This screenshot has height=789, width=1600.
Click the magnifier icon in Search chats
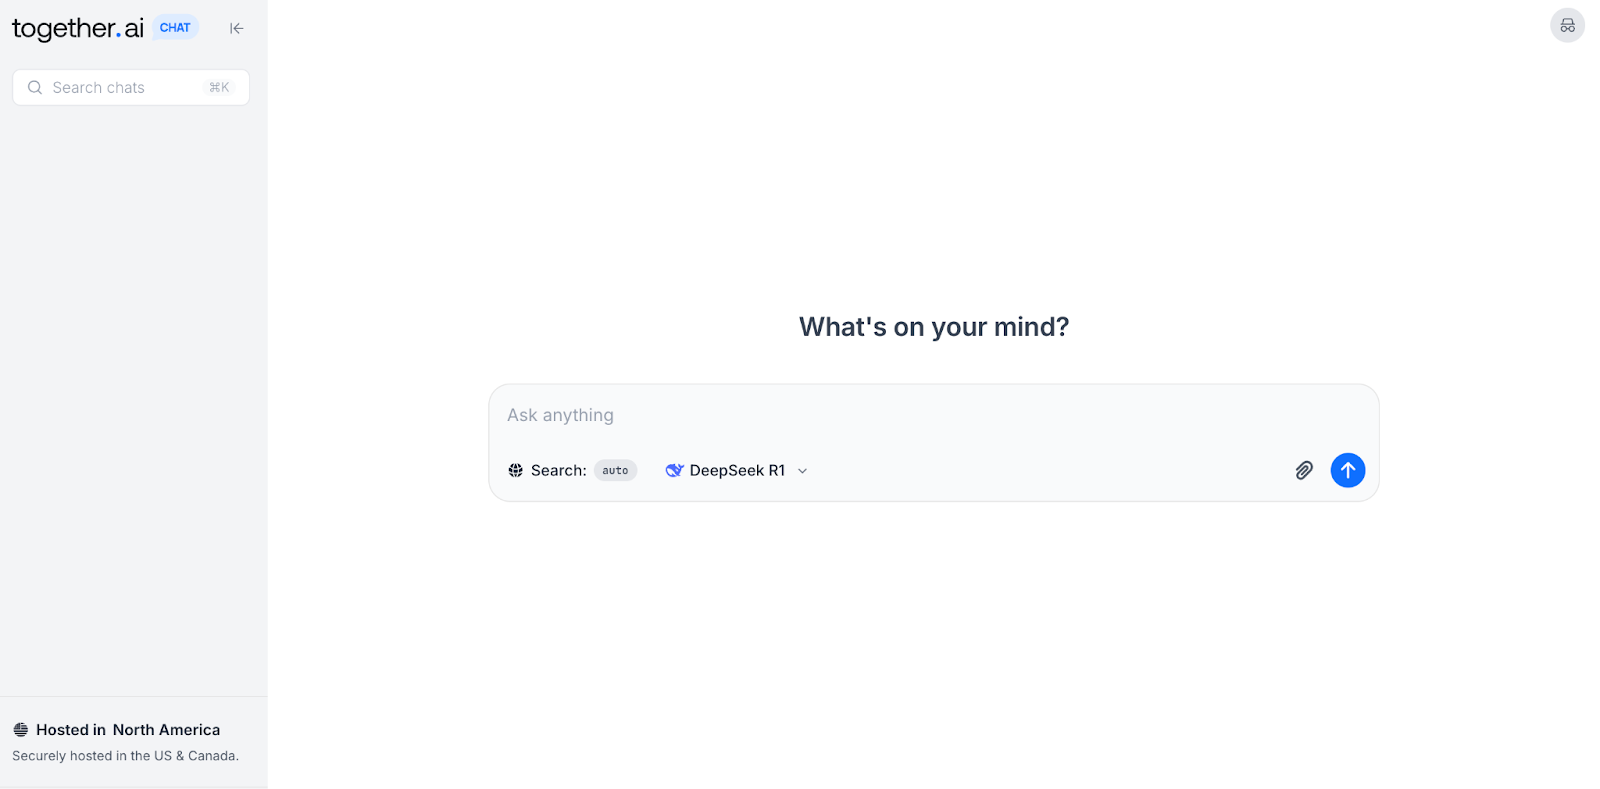tap(35, 88)
